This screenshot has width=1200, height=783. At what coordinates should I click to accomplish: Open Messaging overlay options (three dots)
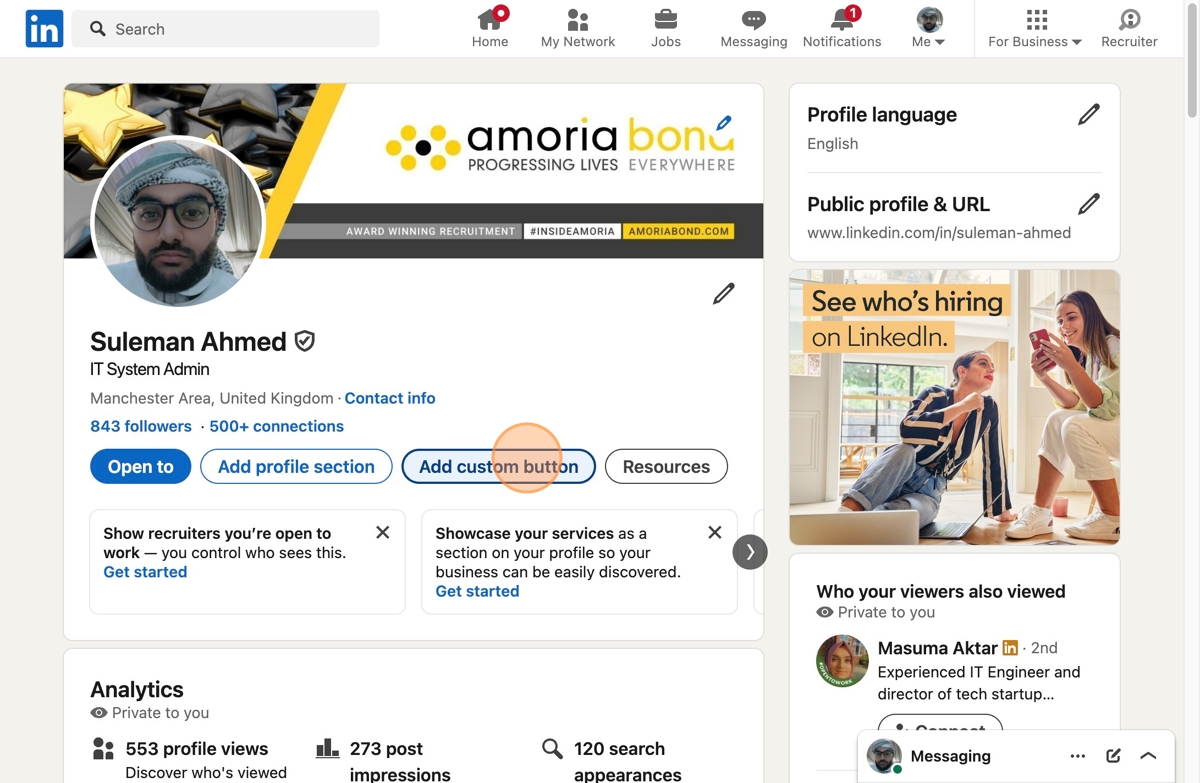coord(1078,756)
